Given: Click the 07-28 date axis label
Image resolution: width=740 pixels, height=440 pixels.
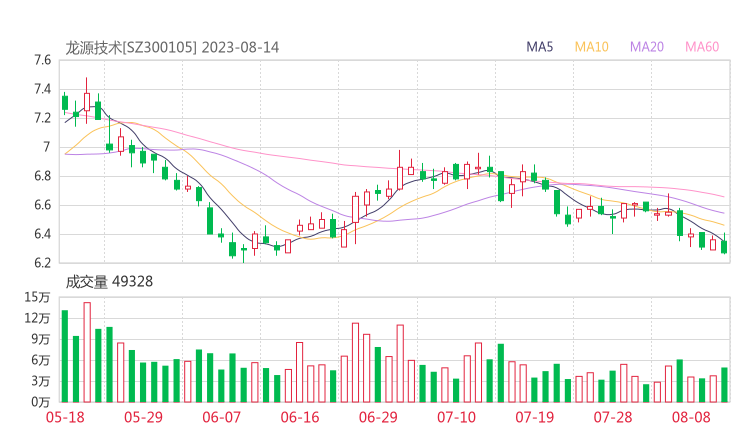Looking at the screenshot, I should click(x=613, y=417).
